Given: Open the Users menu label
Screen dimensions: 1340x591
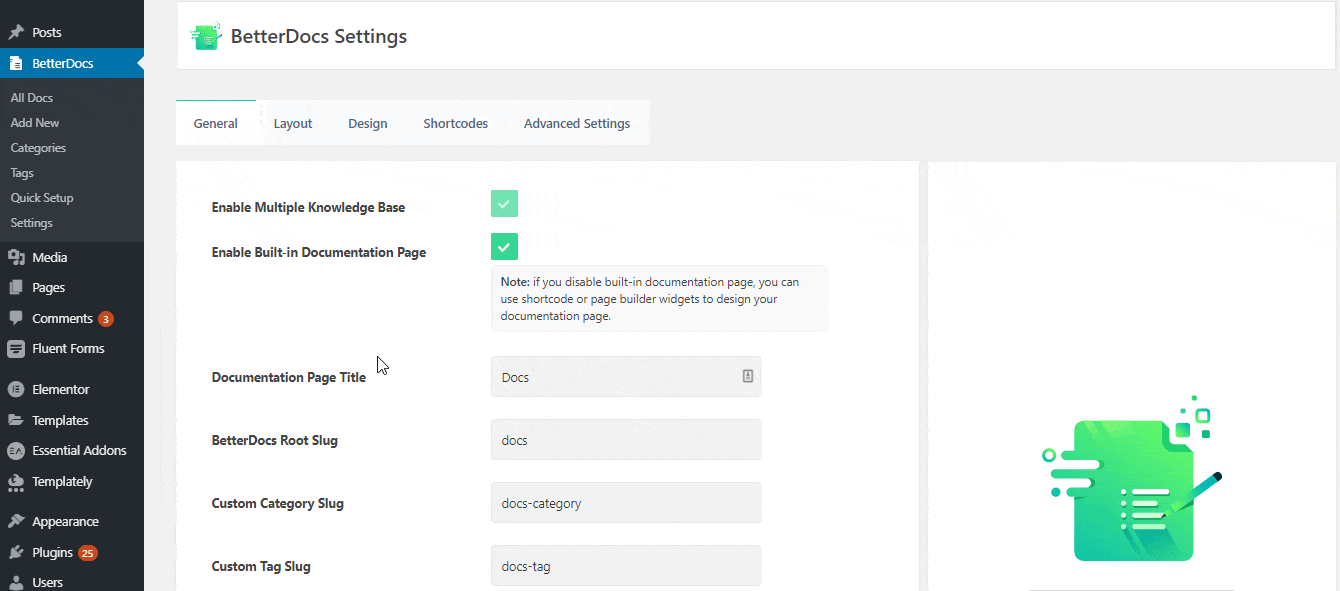Looking at the screenshot, I should tap(47, 582).
